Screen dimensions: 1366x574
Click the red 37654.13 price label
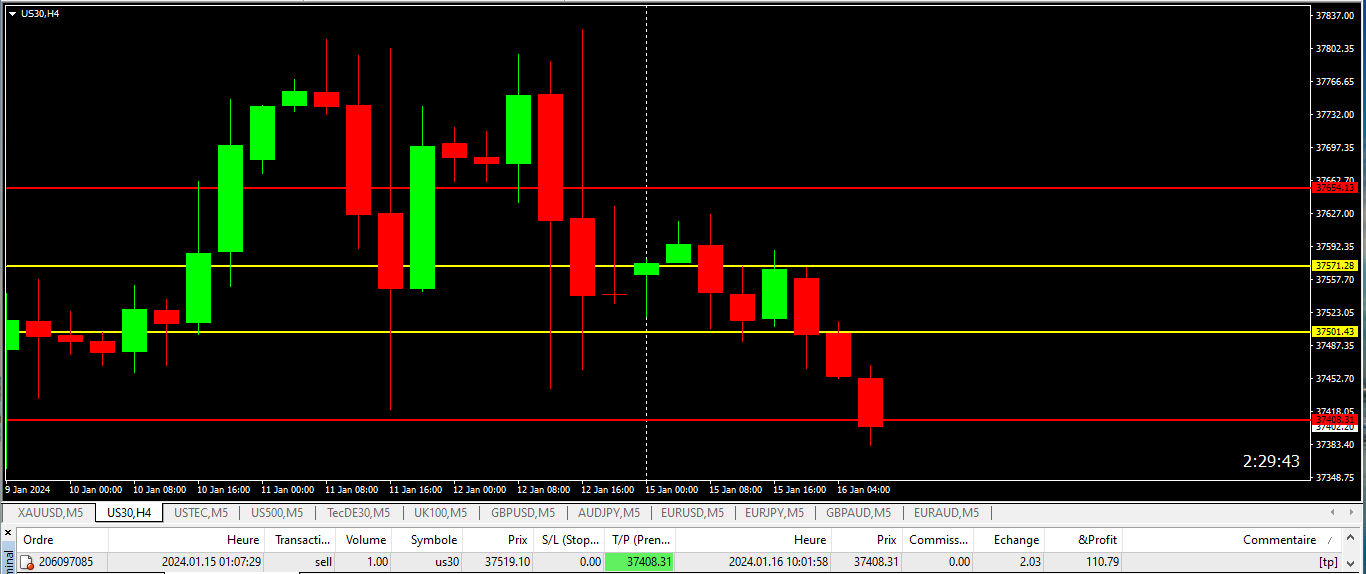pyautogui.click(x=1336, y=187)
